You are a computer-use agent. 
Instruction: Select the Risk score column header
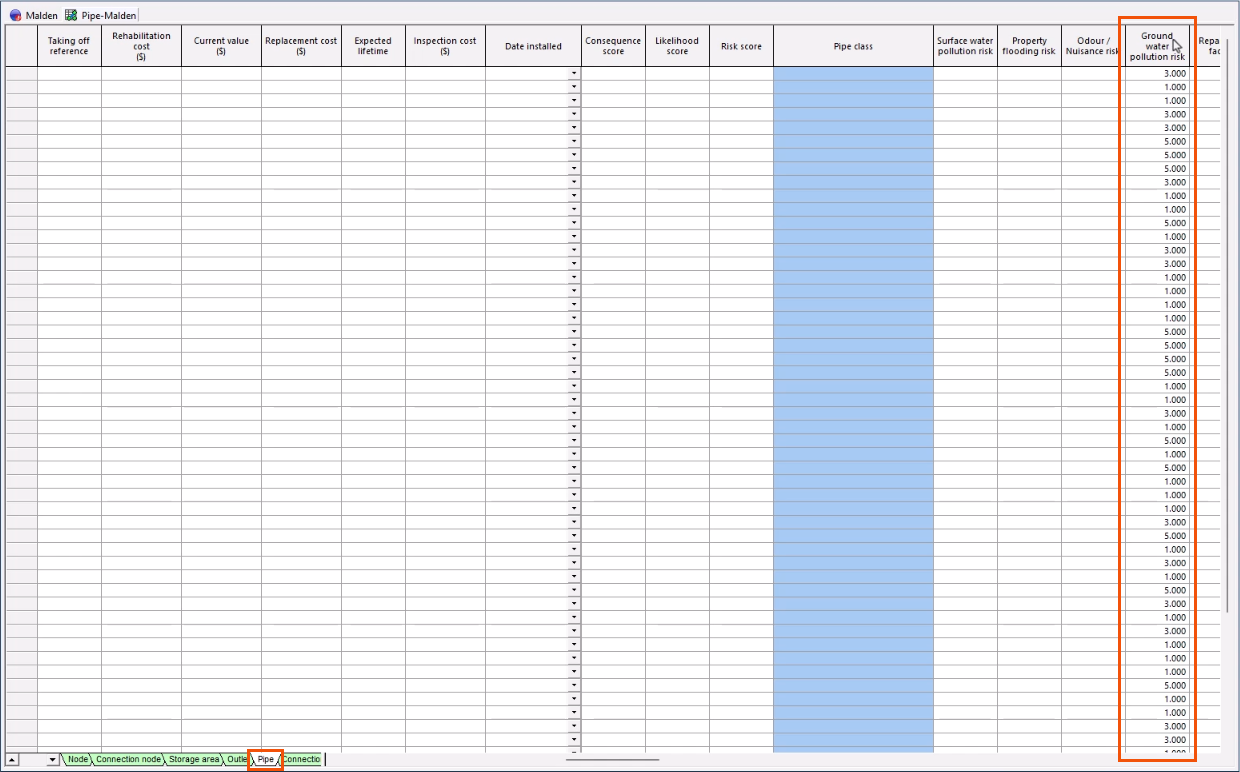click(x=741, y=46)
